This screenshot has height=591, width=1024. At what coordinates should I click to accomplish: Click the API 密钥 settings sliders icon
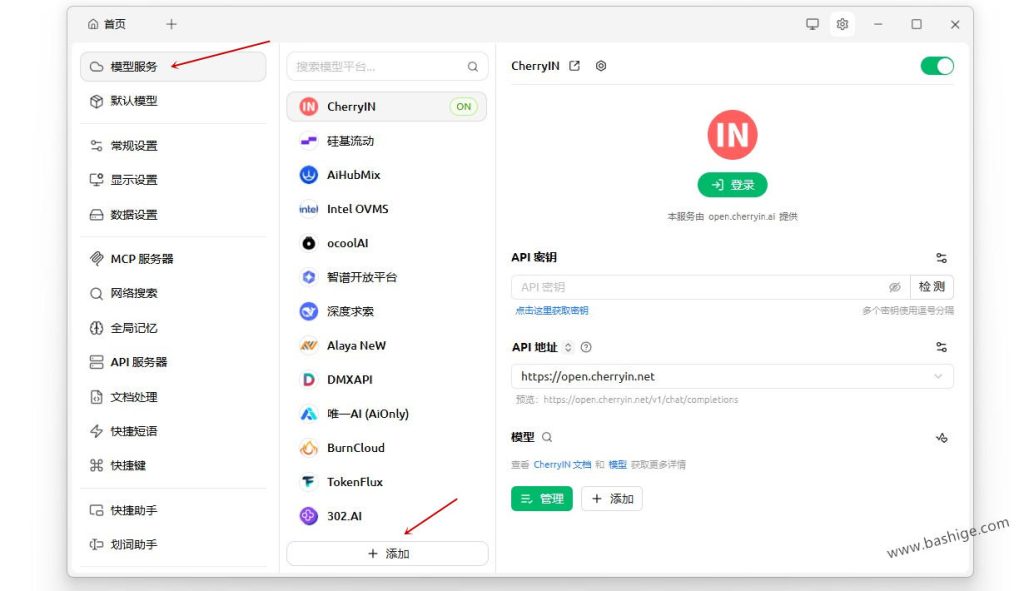click(941, 258)
